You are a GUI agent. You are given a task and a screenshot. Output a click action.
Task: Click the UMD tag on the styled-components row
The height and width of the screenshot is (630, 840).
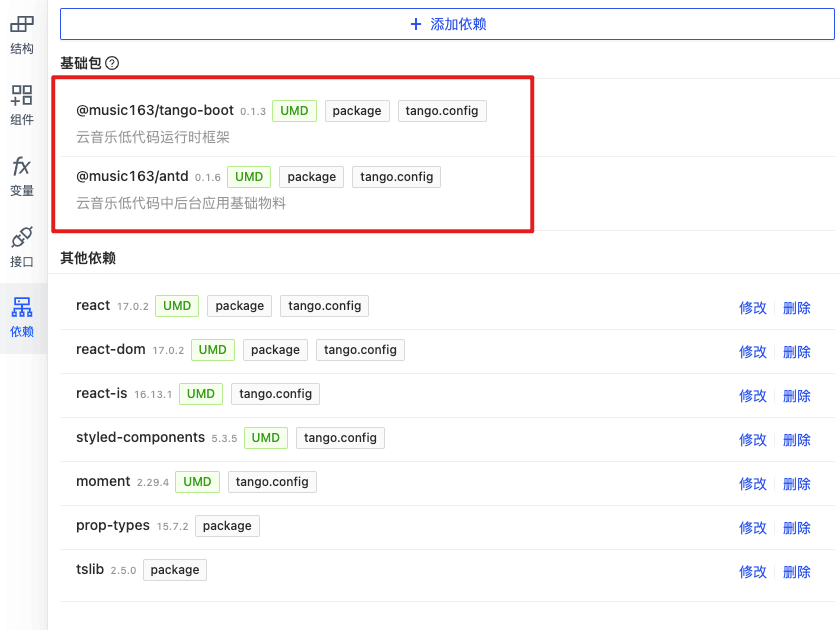click(266, 438)
